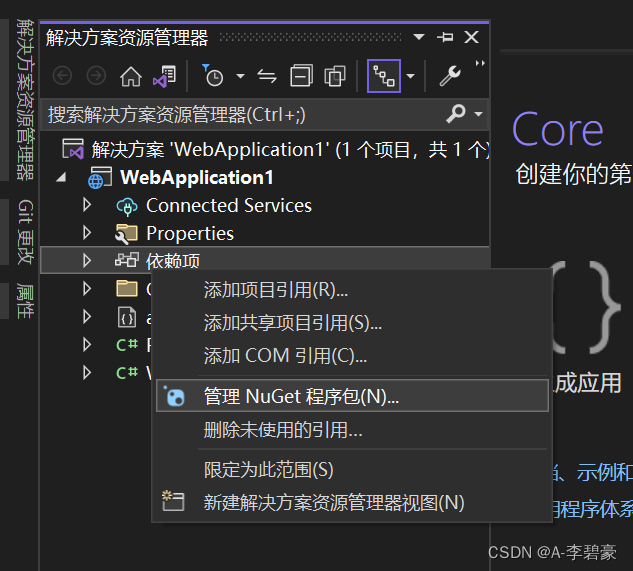
Task: Collapse the WebApplication1 project node
Action: (61, 177)
